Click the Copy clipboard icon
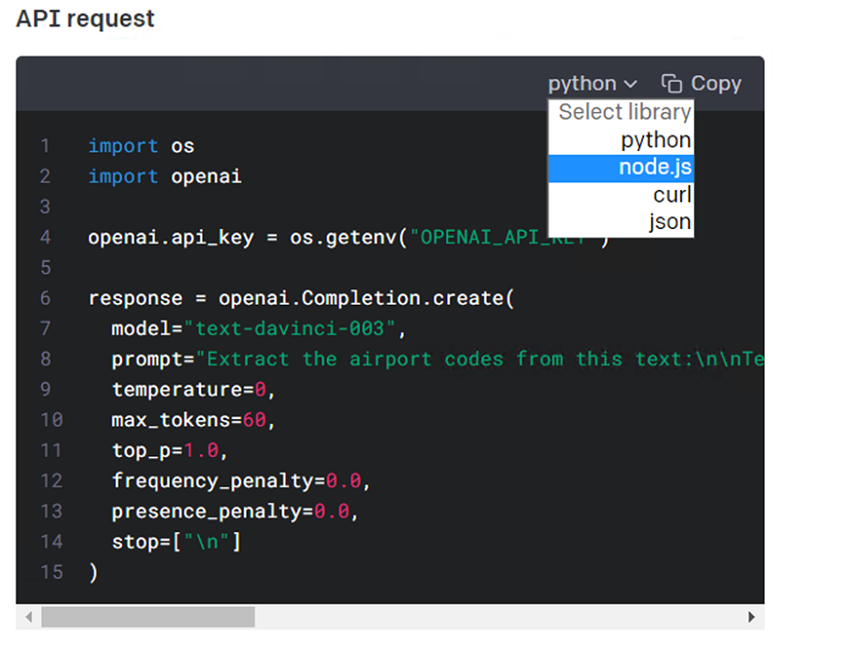This screenshot has height=648, width=850. coord(672,84)
